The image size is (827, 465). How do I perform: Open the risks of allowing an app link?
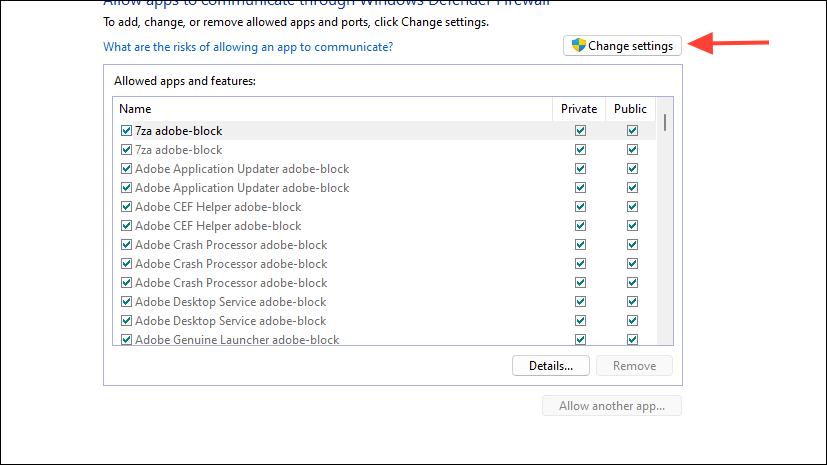pyautogui.click(x=248, y=47)
